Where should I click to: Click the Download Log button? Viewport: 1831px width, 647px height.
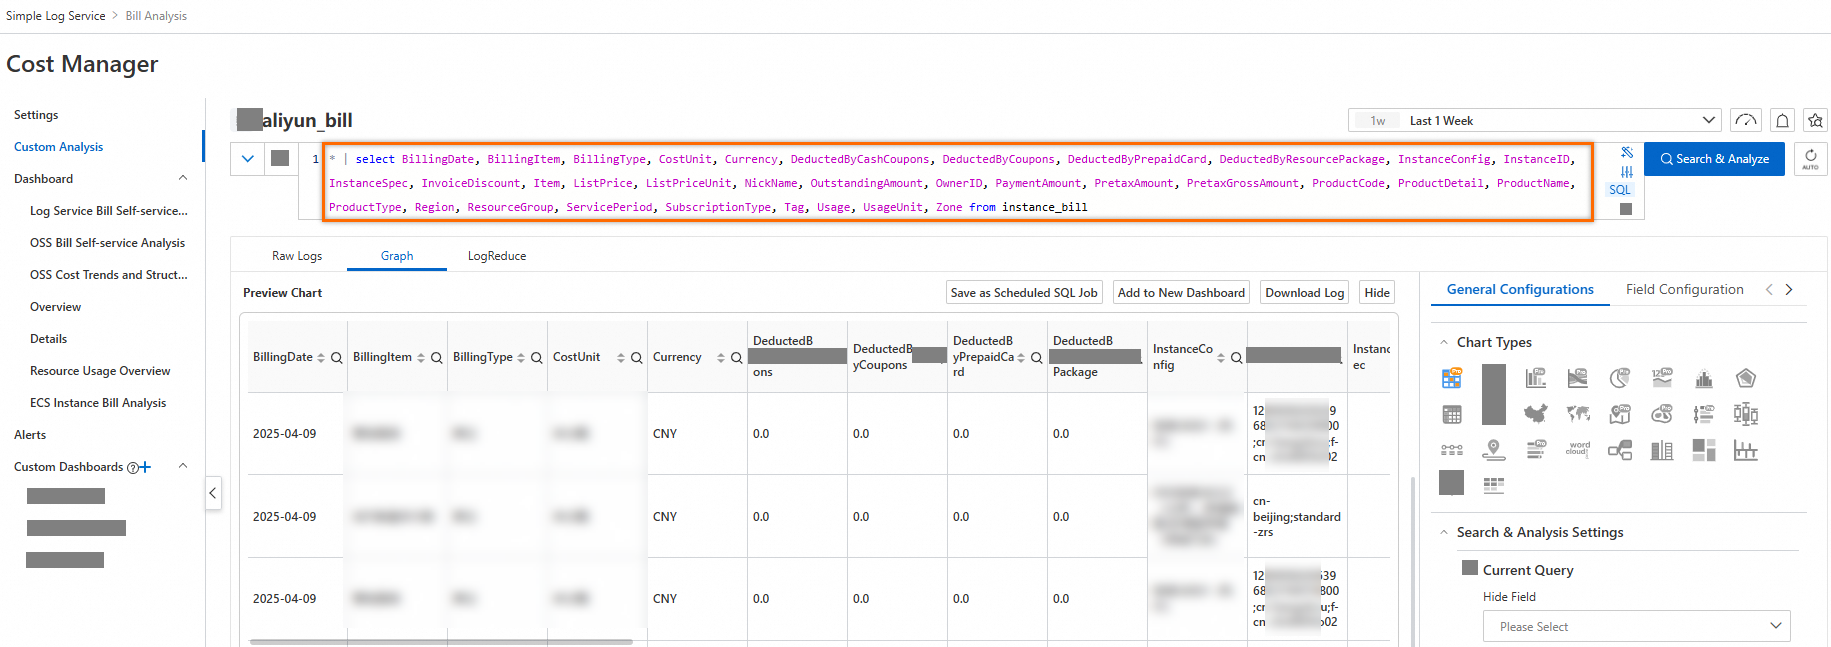coord(1304,293)
